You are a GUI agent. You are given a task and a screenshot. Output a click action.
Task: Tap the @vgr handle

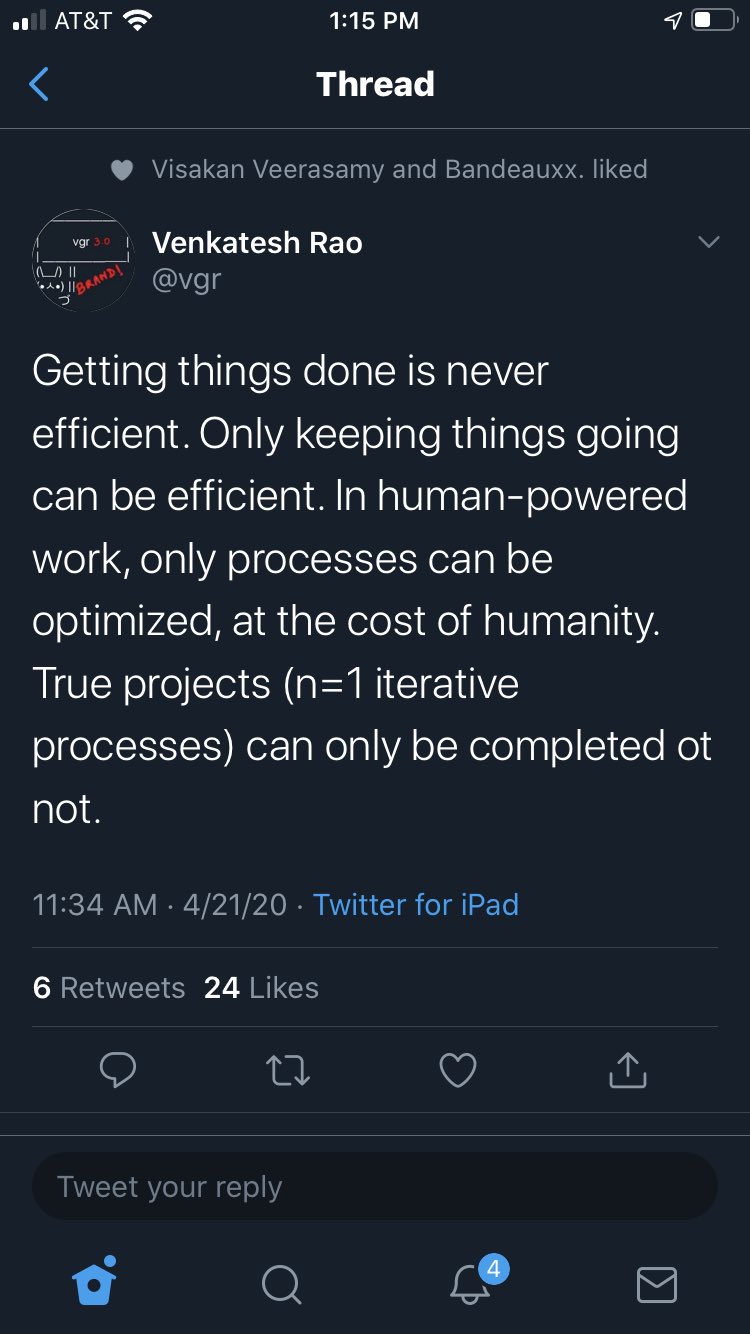[186, 279]
